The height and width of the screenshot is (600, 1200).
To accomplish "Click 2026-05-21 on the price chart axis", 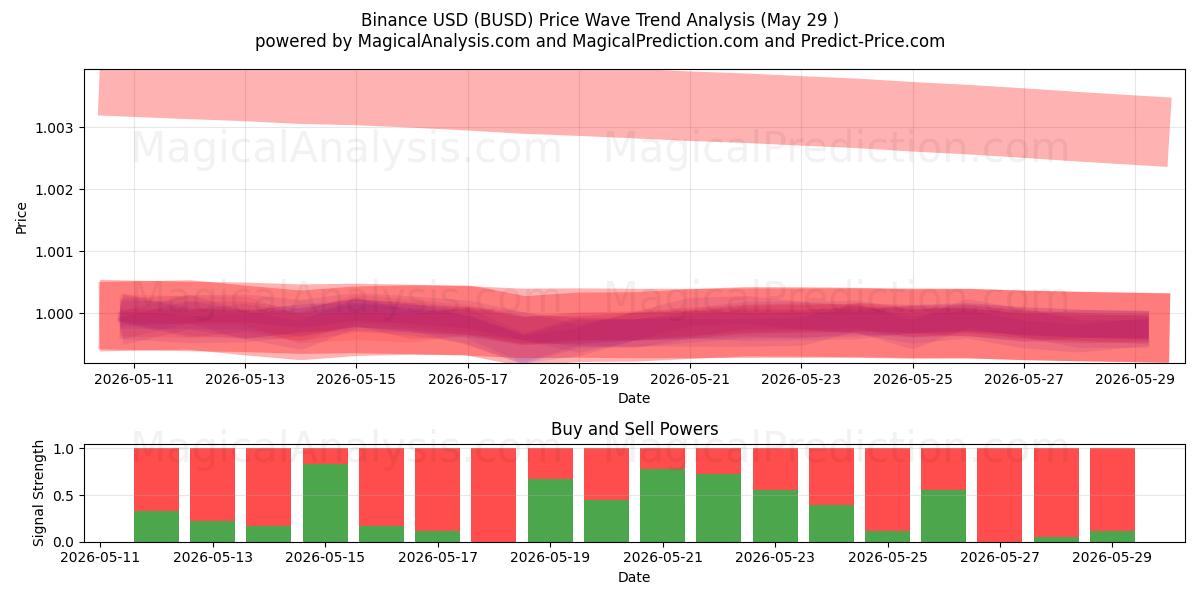I will coord(690,379).
